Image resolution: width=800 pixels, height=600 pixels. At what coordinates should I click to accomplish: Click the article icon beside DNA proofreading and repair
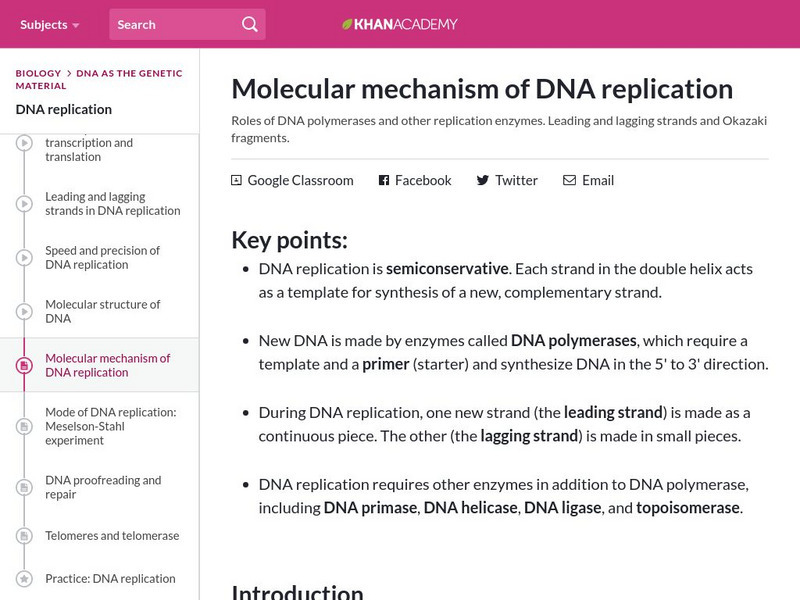point(25,487)
